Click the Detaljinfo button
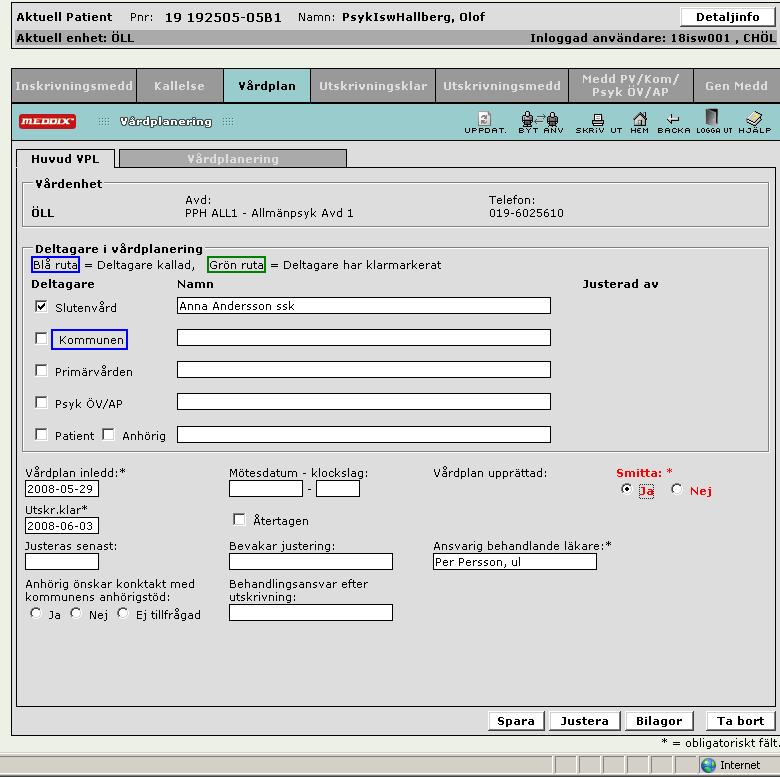 pyautogui.click(x=728, y=17)
